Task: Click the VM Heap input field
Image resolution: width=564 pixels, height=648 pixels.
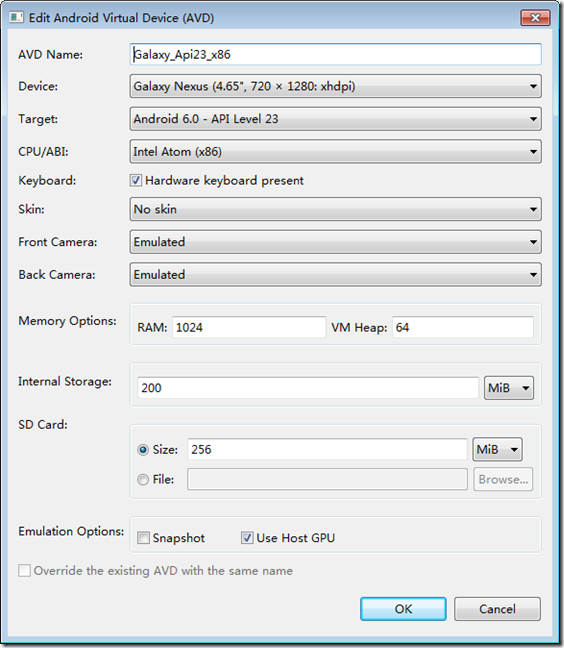Action: (x=463, y=327)
